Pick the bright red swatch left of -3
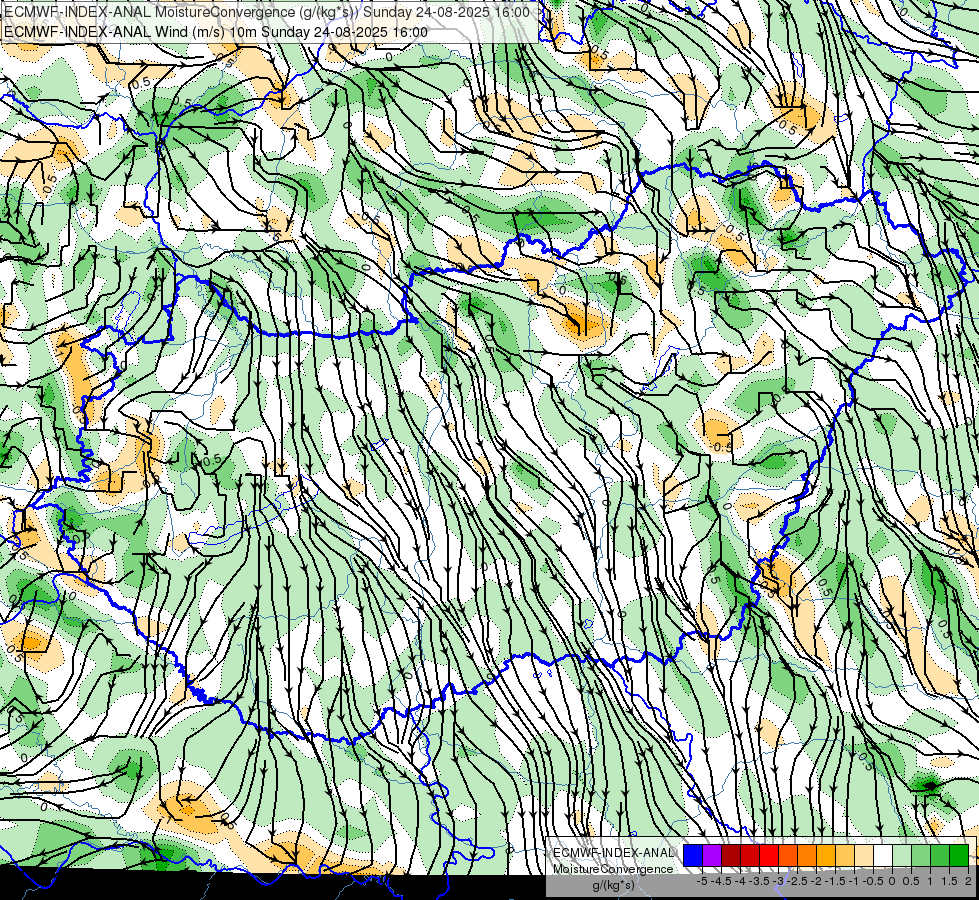This screenshot has width=979, height=900. tap(769, 856)
